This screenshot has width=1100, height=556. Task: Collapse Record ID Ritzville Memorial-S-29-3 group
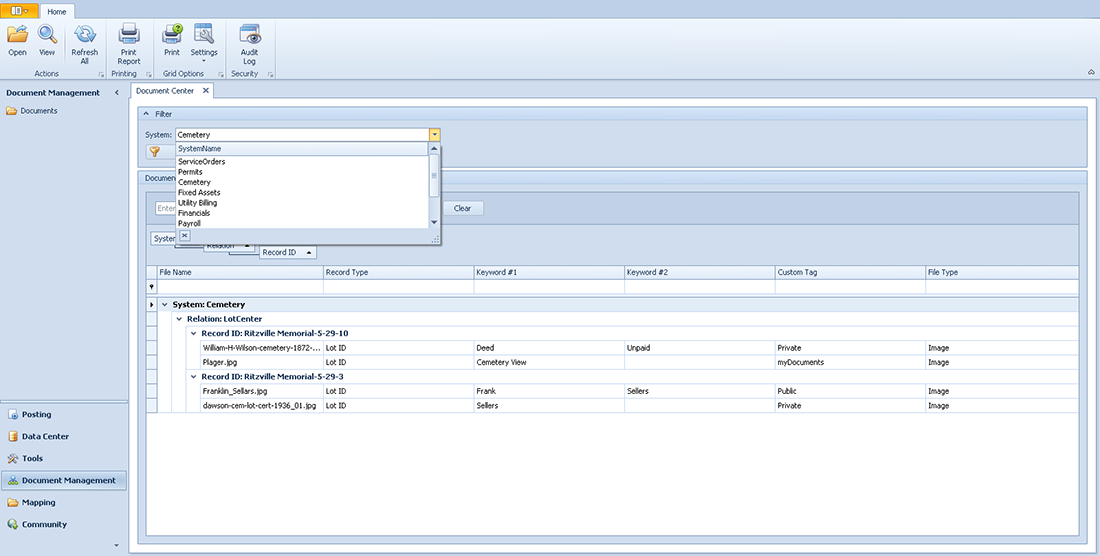[194, 377]
